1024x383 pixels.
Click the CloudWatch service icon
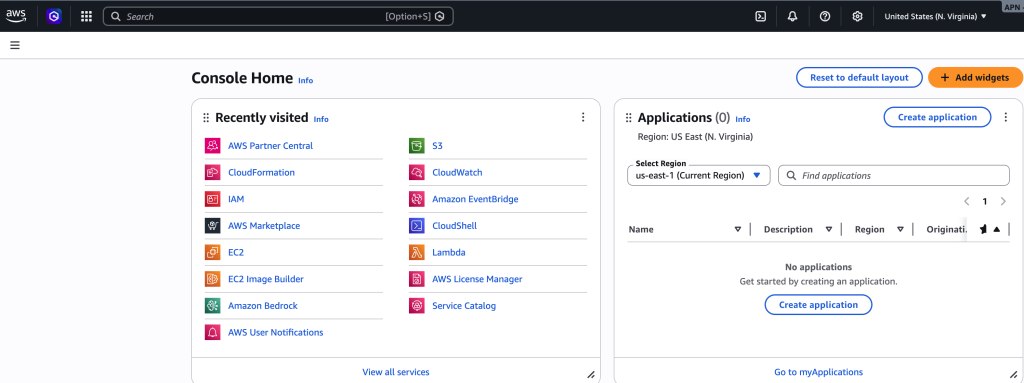pos(417,173)
